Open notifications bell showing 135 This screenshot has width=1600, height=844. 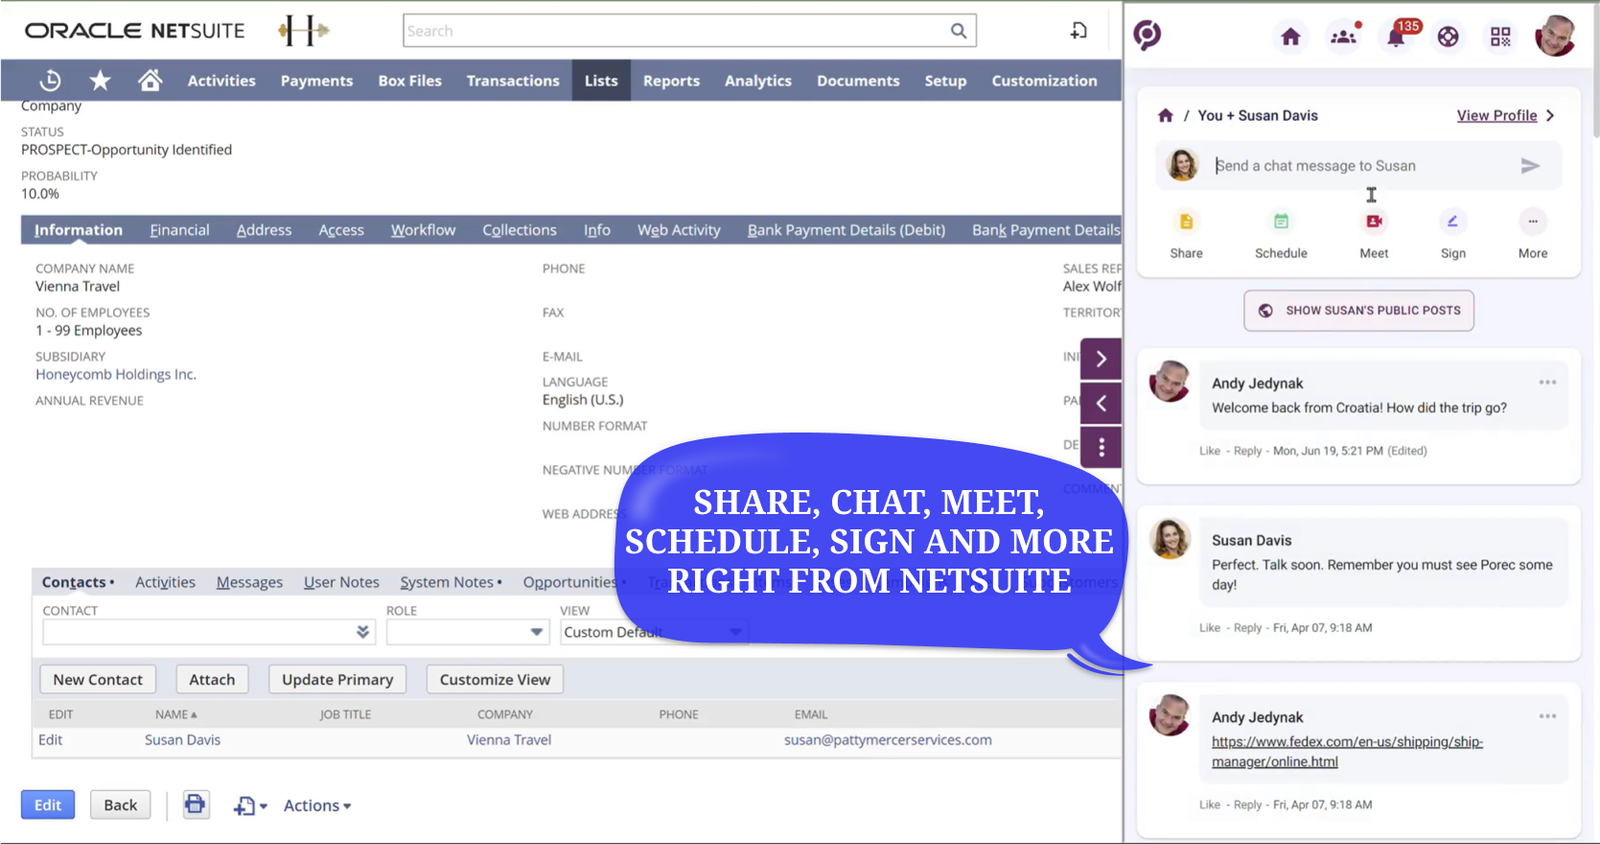pyautogui.click(x=1397, y=36)
